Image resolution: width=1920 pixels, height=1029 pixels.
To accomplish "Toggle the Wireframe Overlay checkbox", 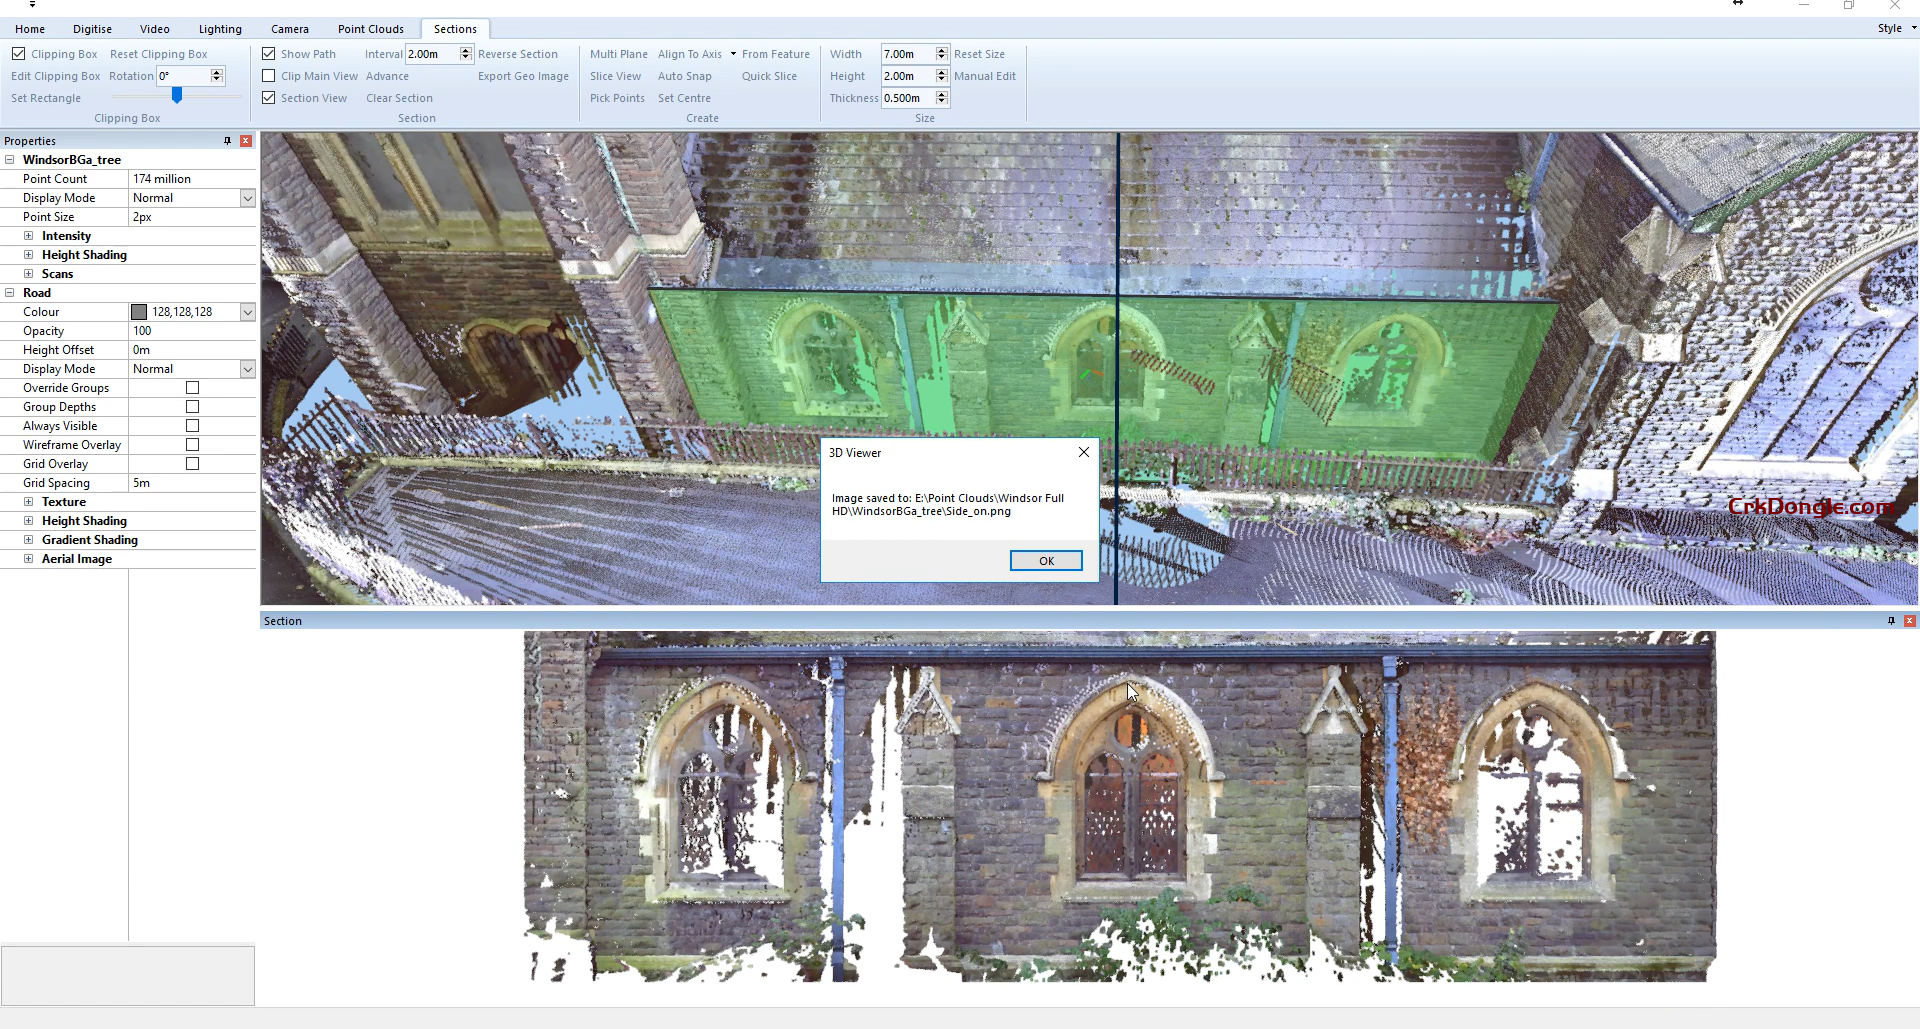I will pyautogui.click(x=193, y=445).
